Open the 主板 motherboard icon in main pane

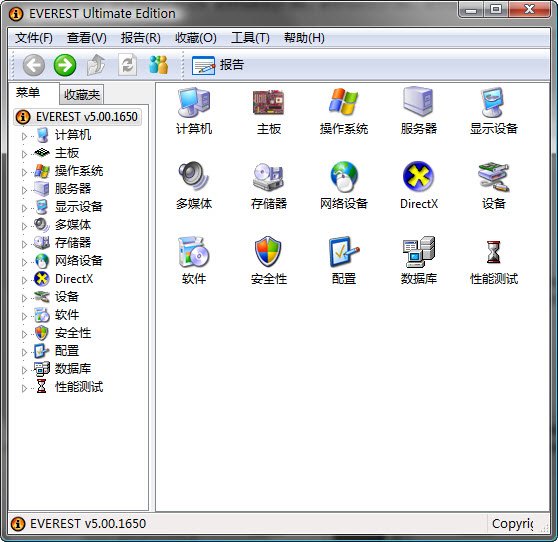coord(269,102)
